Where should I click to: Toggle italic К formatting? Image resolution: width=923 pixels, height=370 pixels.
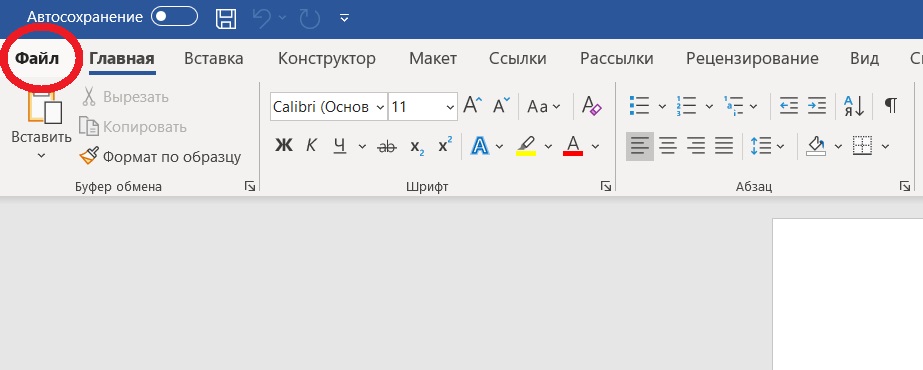click(x=311, y=146)
